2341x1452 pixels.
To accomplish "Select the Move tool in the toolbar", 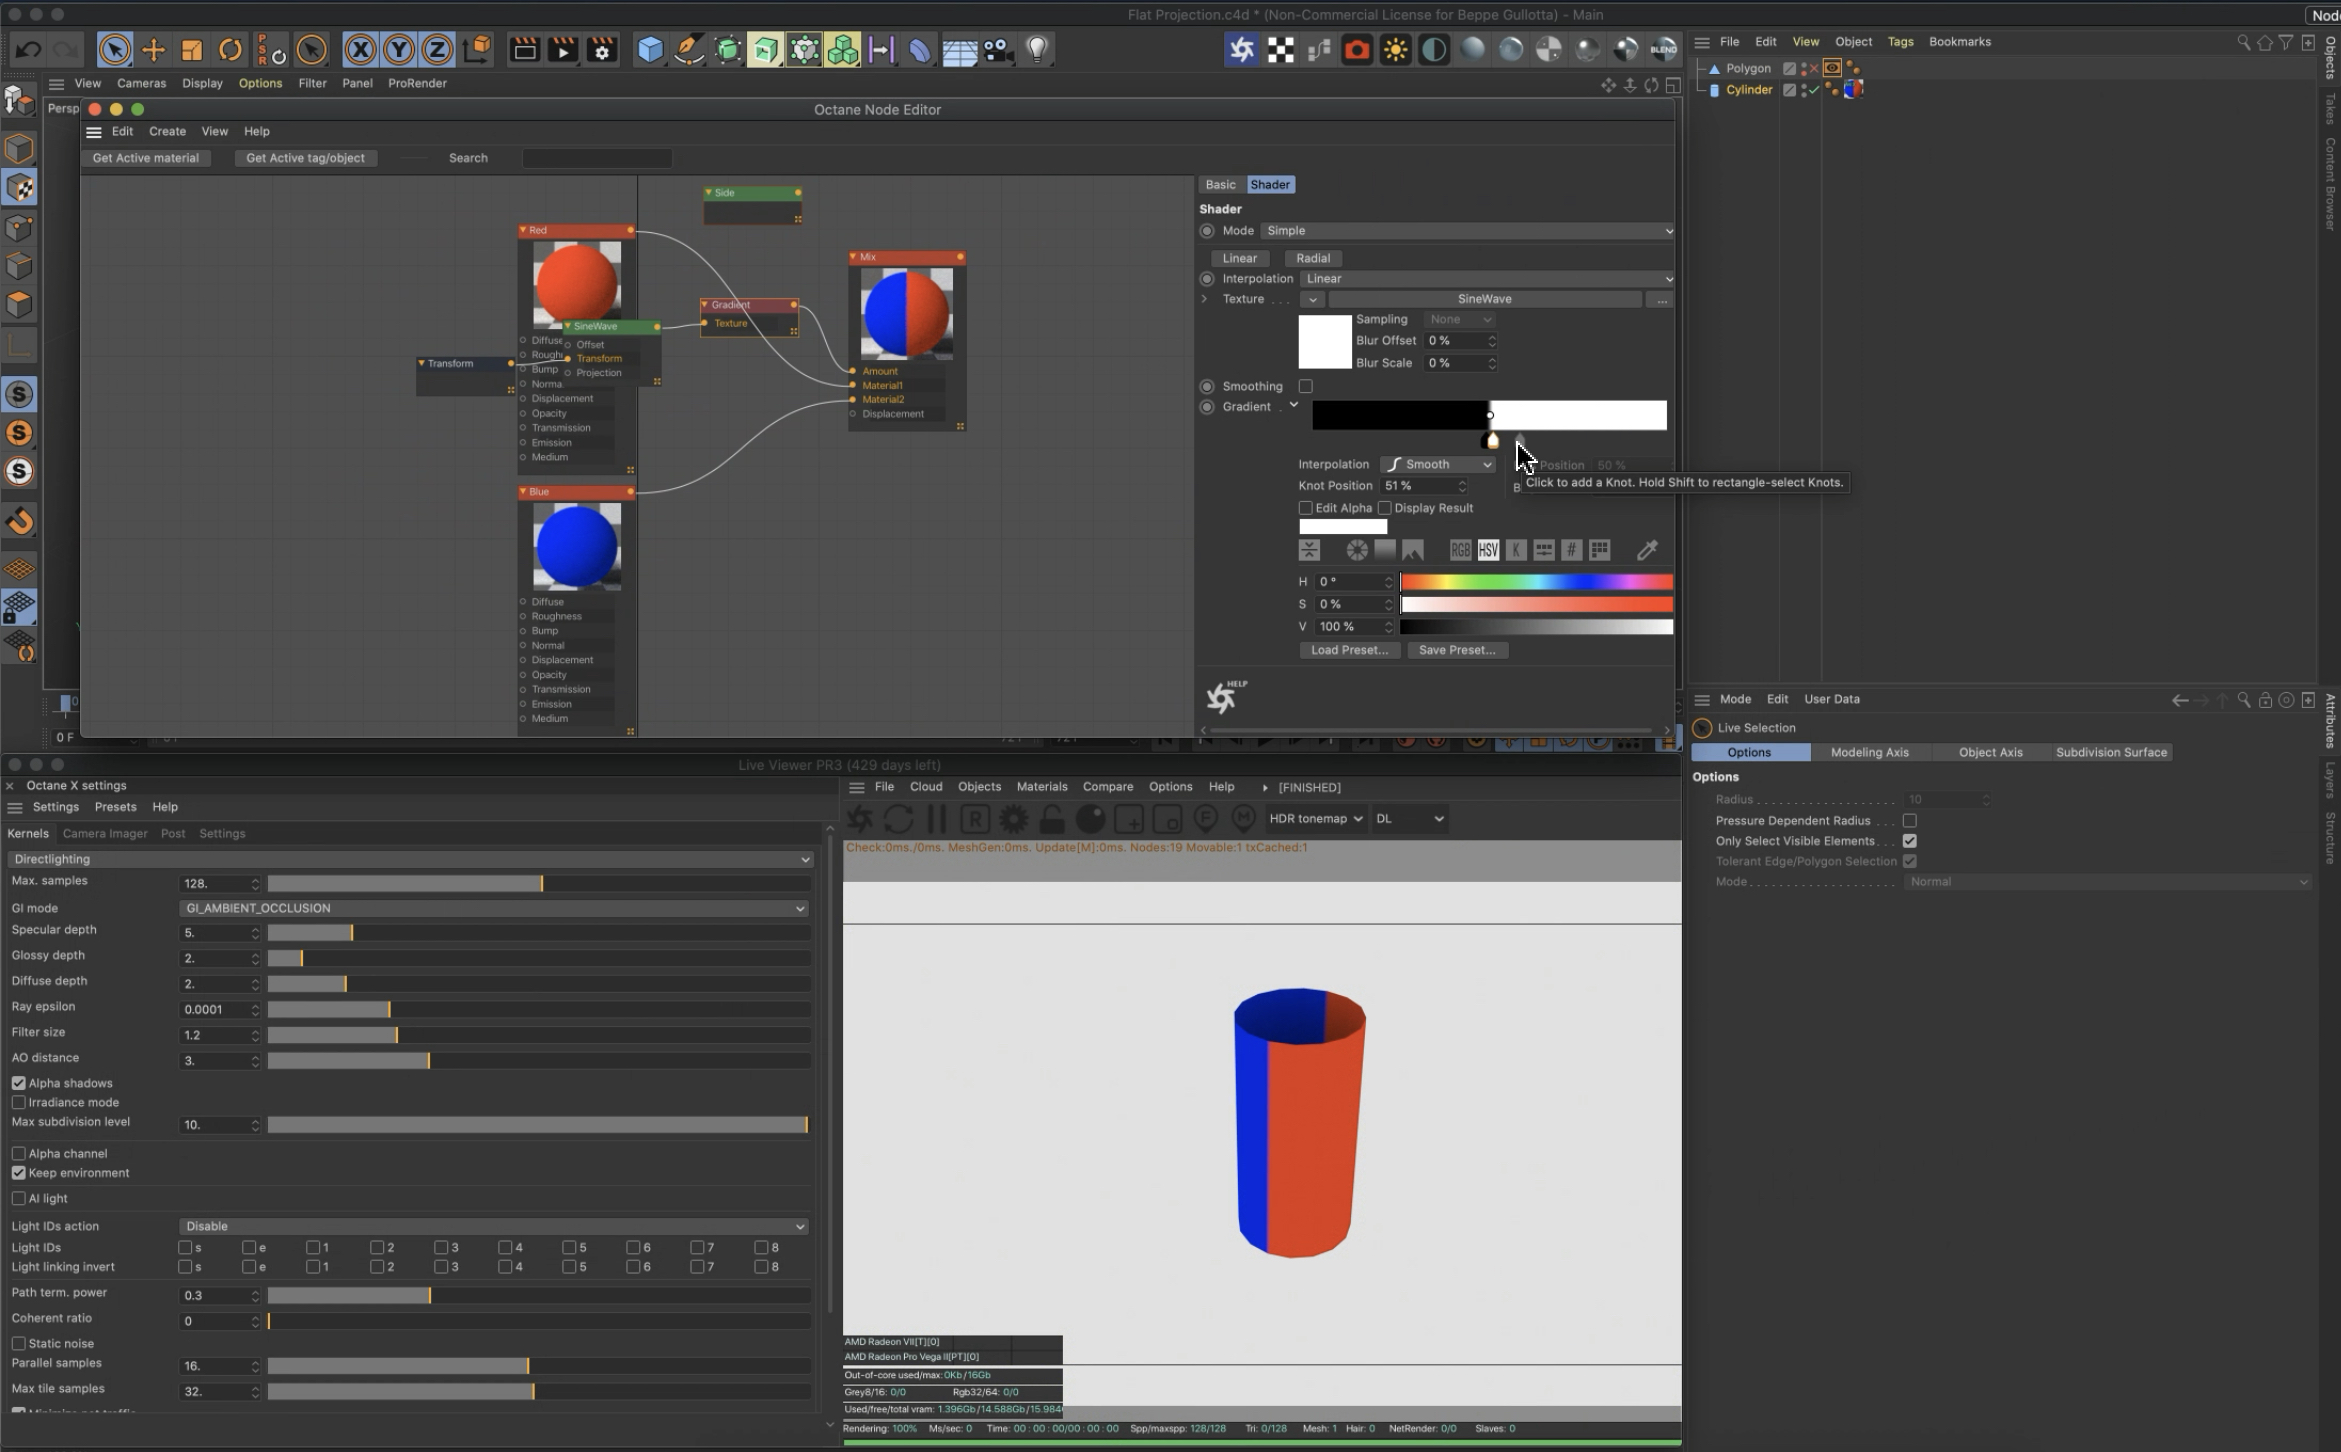I will [153, 49].
